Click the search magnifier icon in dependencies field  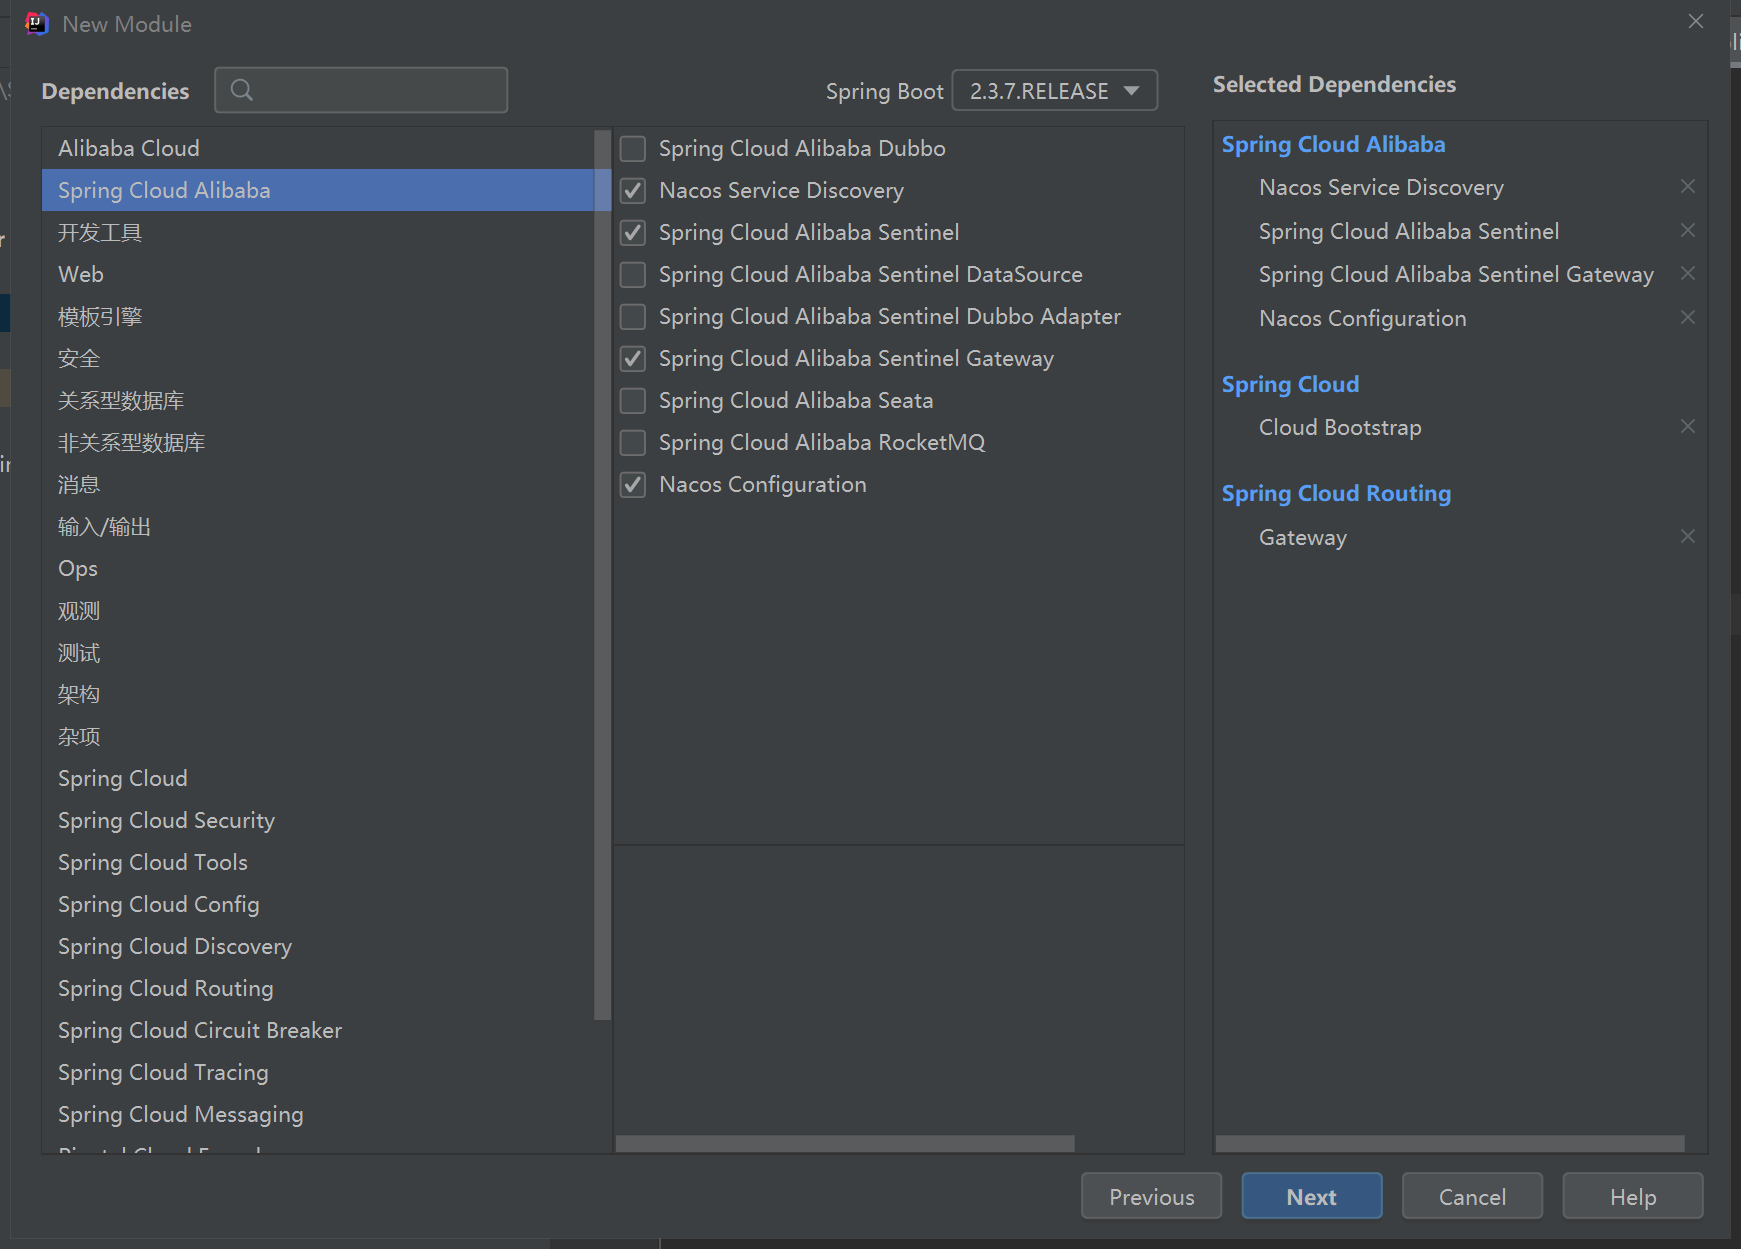coord(241,90)
